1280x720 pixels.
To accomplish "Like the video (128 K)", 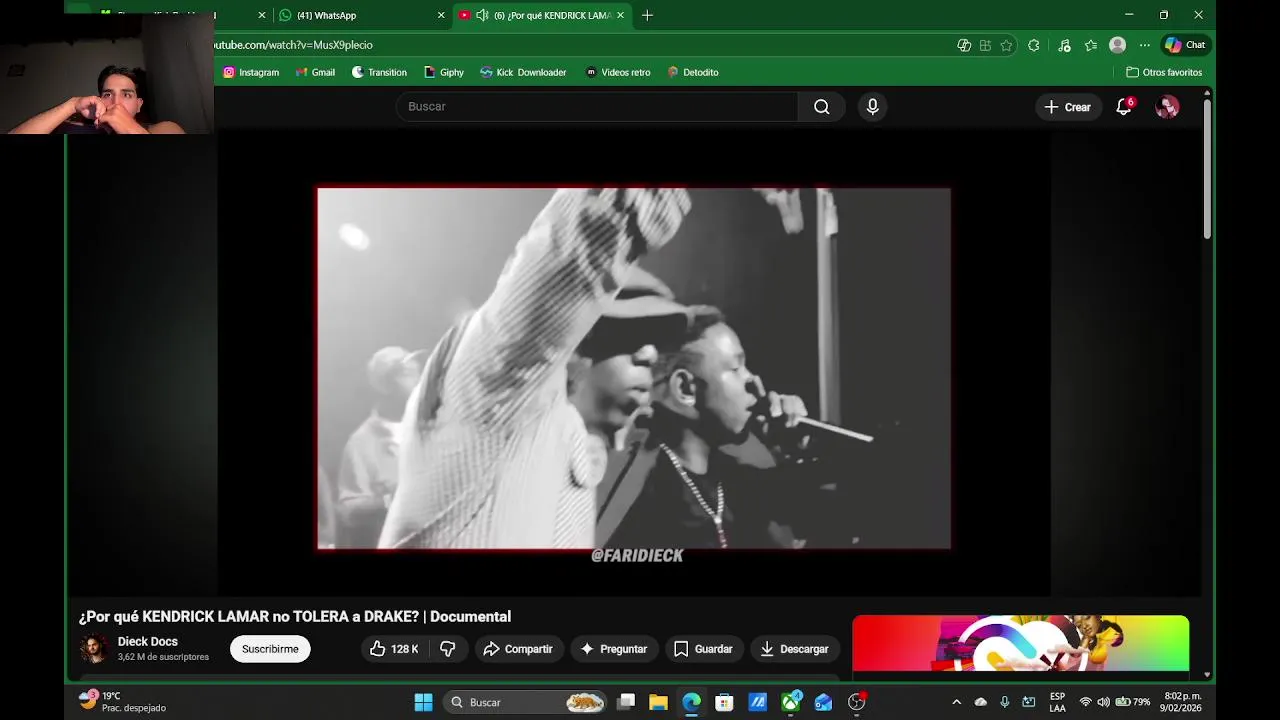I will 394,649.
